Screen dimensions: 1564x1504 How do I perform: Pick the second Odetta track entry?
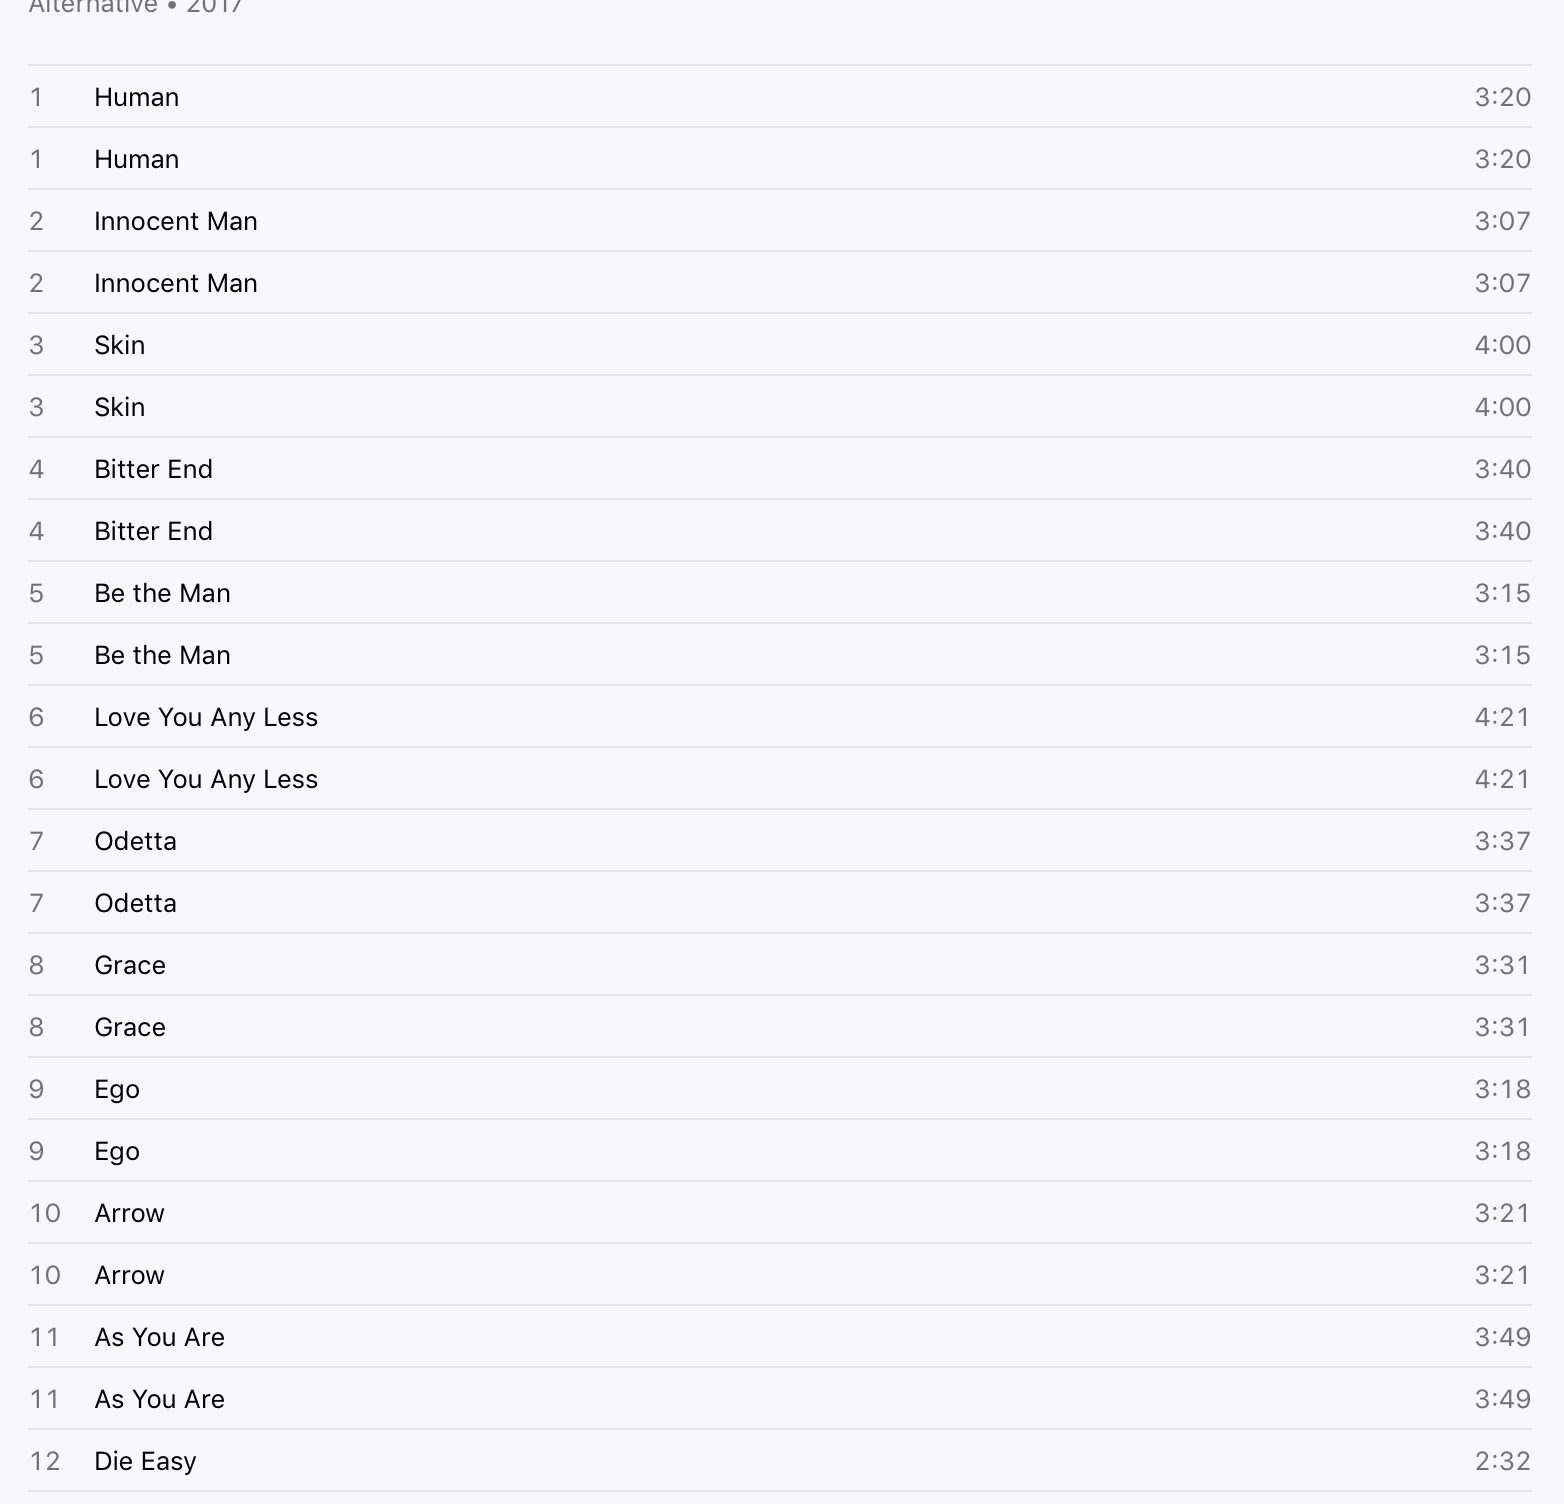780,902
